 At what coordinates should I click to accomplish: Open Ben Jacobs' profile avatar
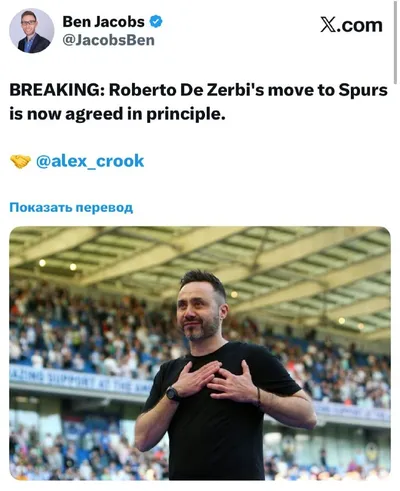coord(32,31)
